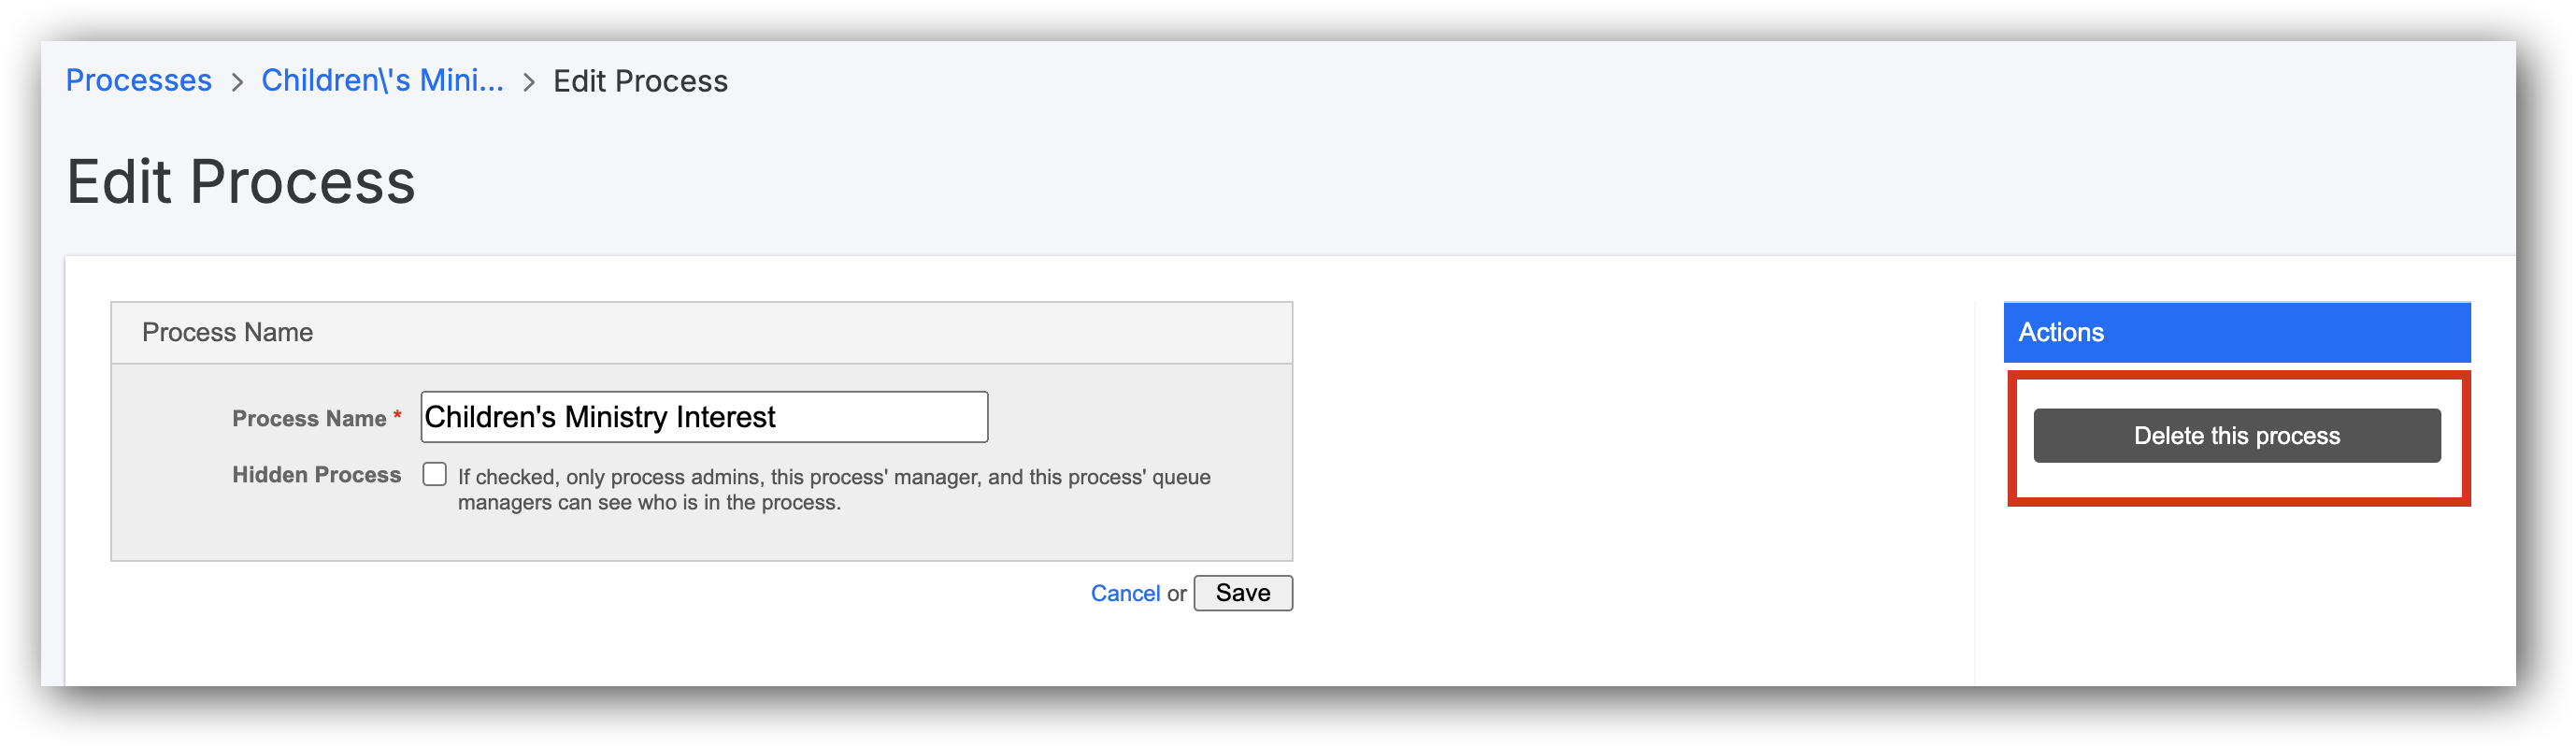Toggle Hidden Process visibility restriction on
The height and width of the screenshot is (746, 2576).
pyautogui.click(x=434, y=474)
